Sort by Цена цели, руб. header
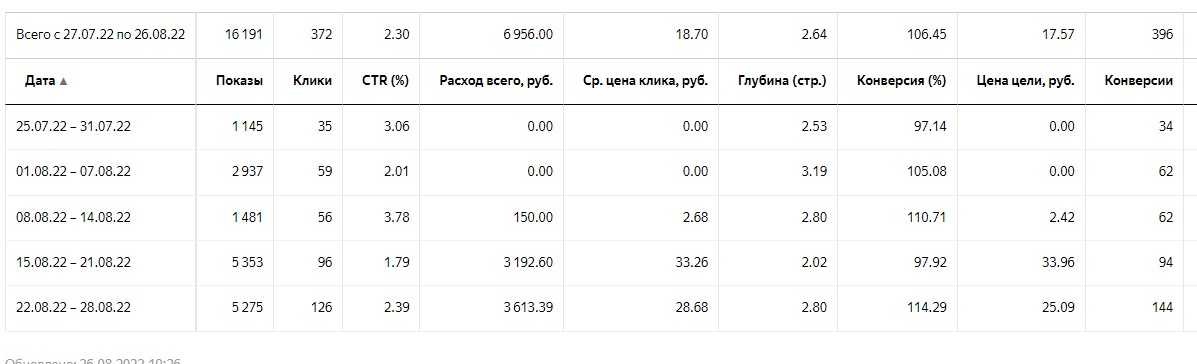This screenshot has height=364, width=1197. coord(1025,81)
